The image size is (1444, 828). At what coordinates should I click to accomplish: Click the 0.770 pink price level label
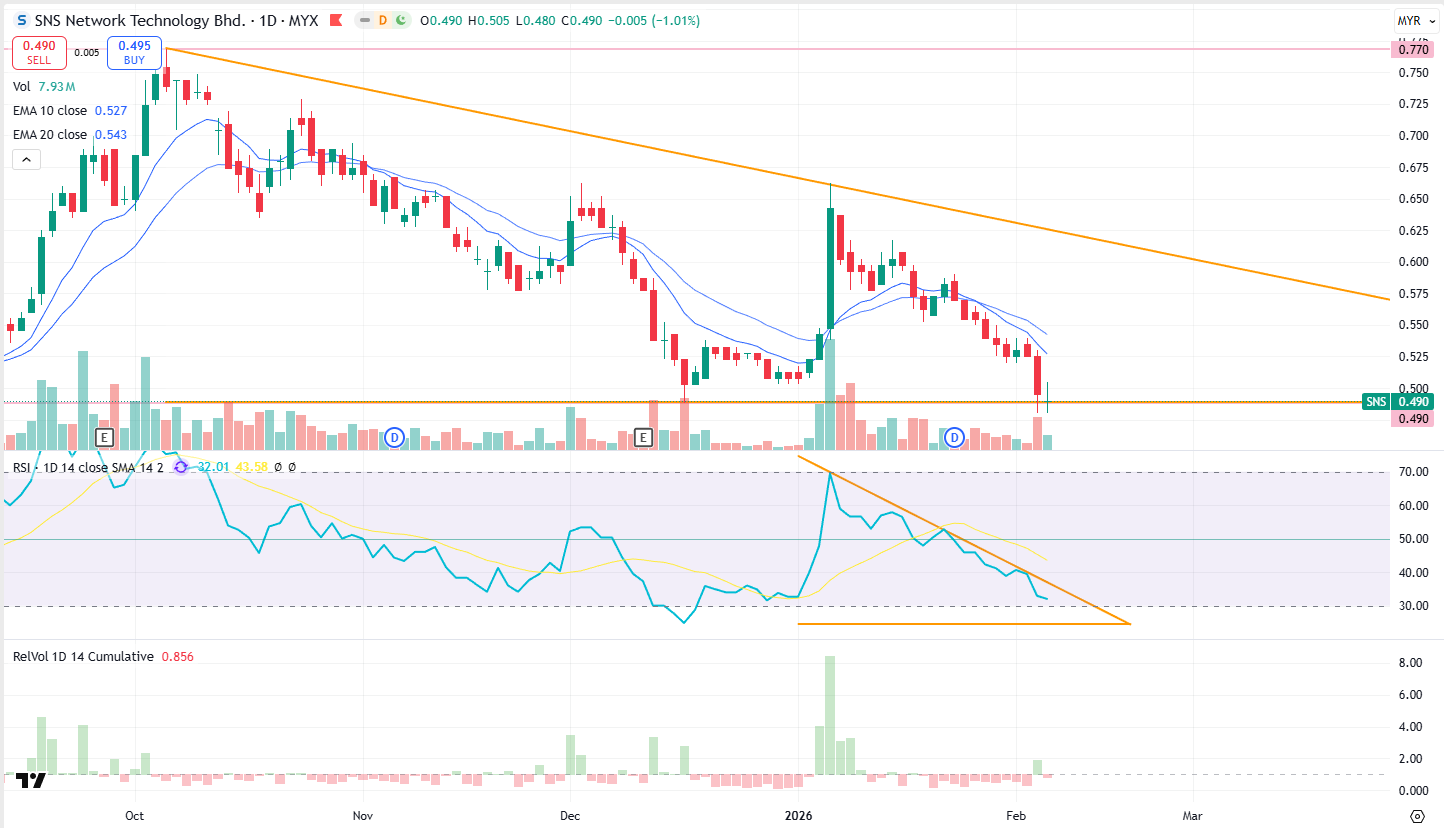[x=1413, y=49]
